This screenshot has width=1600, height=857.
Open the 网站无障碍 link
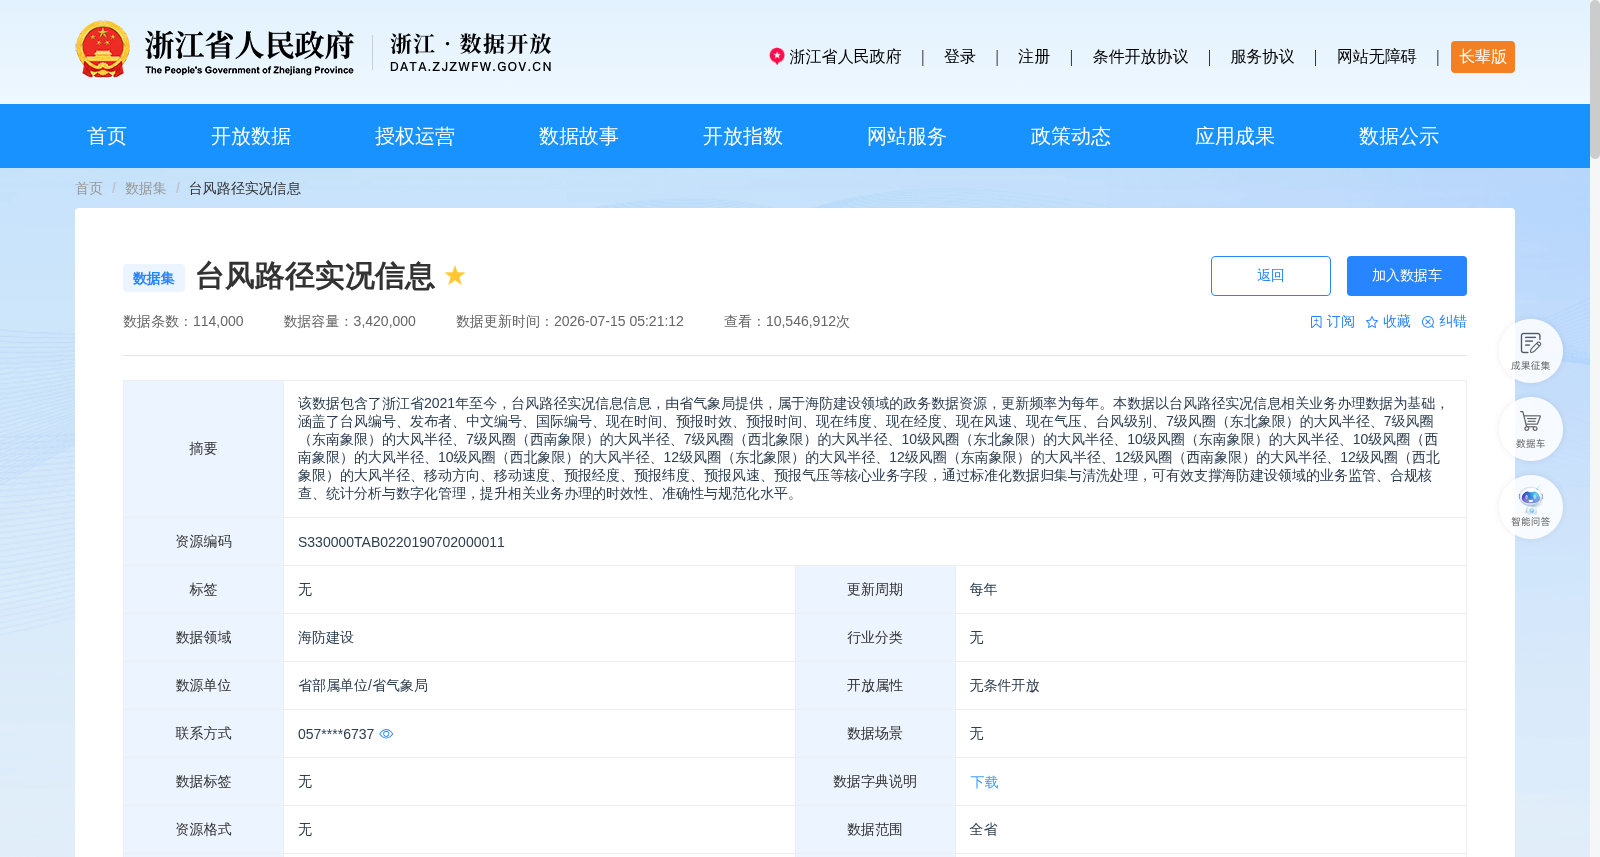(1376, 57)
